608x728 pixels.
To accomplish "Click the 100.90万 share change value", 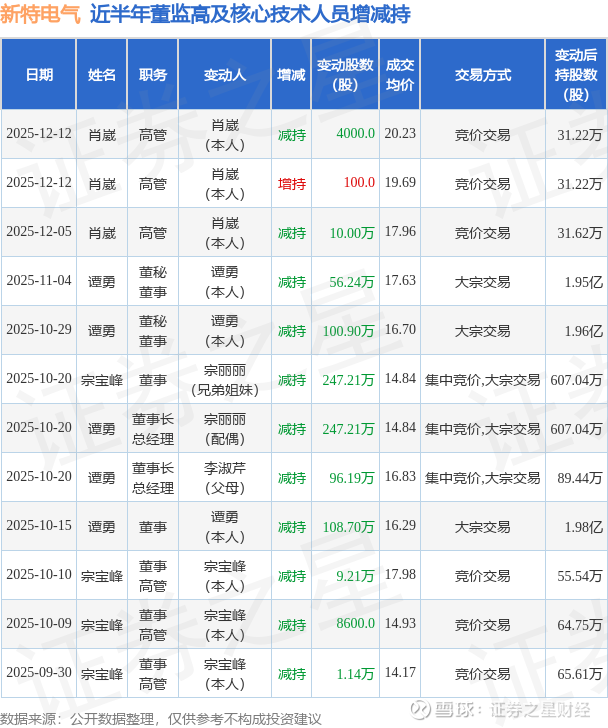I will pyautogui.click(x=349, y=331).
